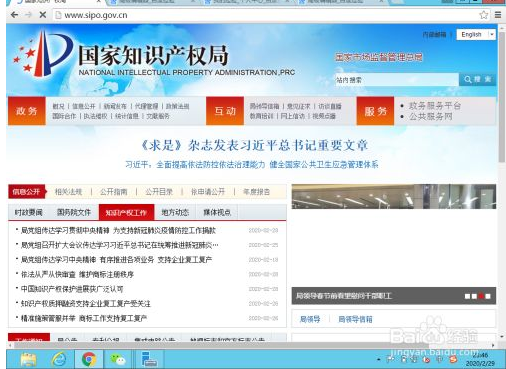This screenshot has height=369, width=506.
Task: Switch to the 媒体视点 tab
Action: coord(217,212)
